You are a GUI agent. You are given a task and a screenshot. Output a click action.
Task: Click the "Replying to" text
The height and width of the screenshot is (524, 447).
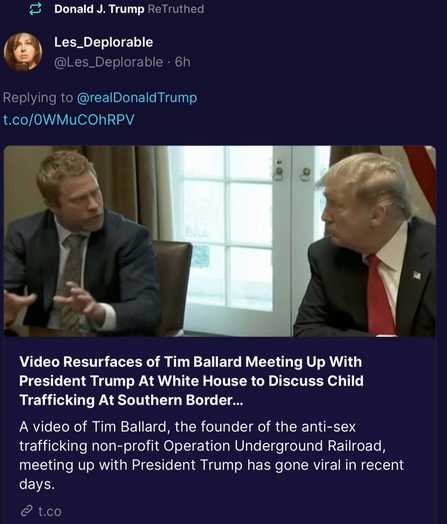38,98
